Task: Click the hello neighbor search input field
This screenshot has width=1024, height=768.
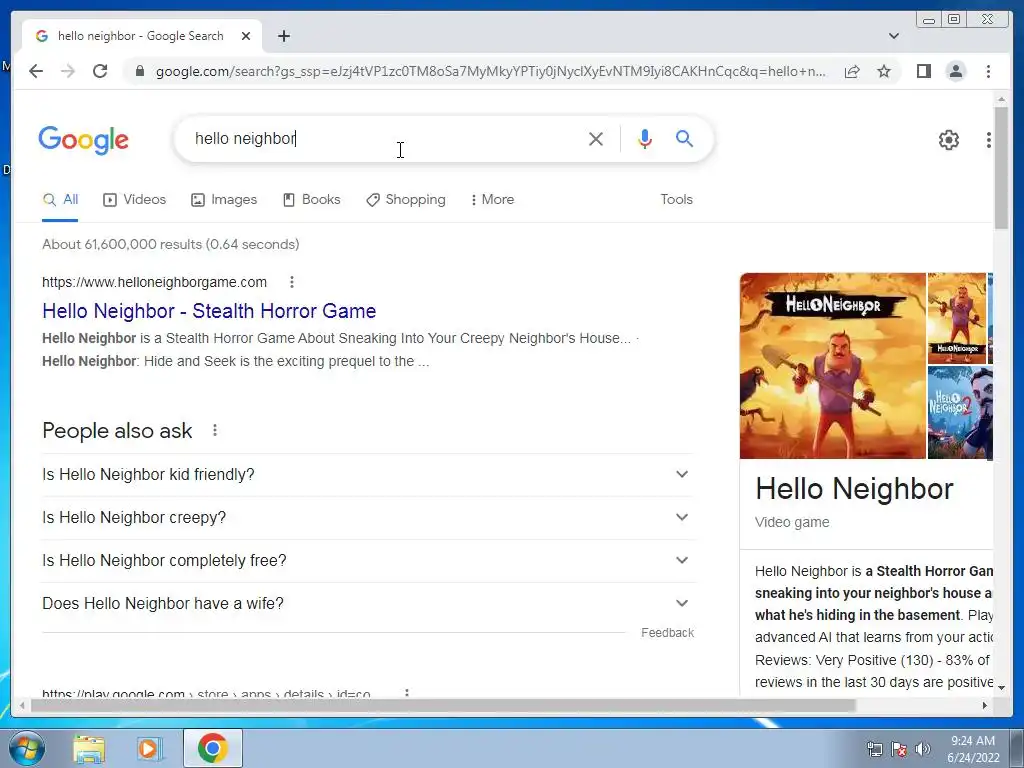Action: tap(385, 138)
